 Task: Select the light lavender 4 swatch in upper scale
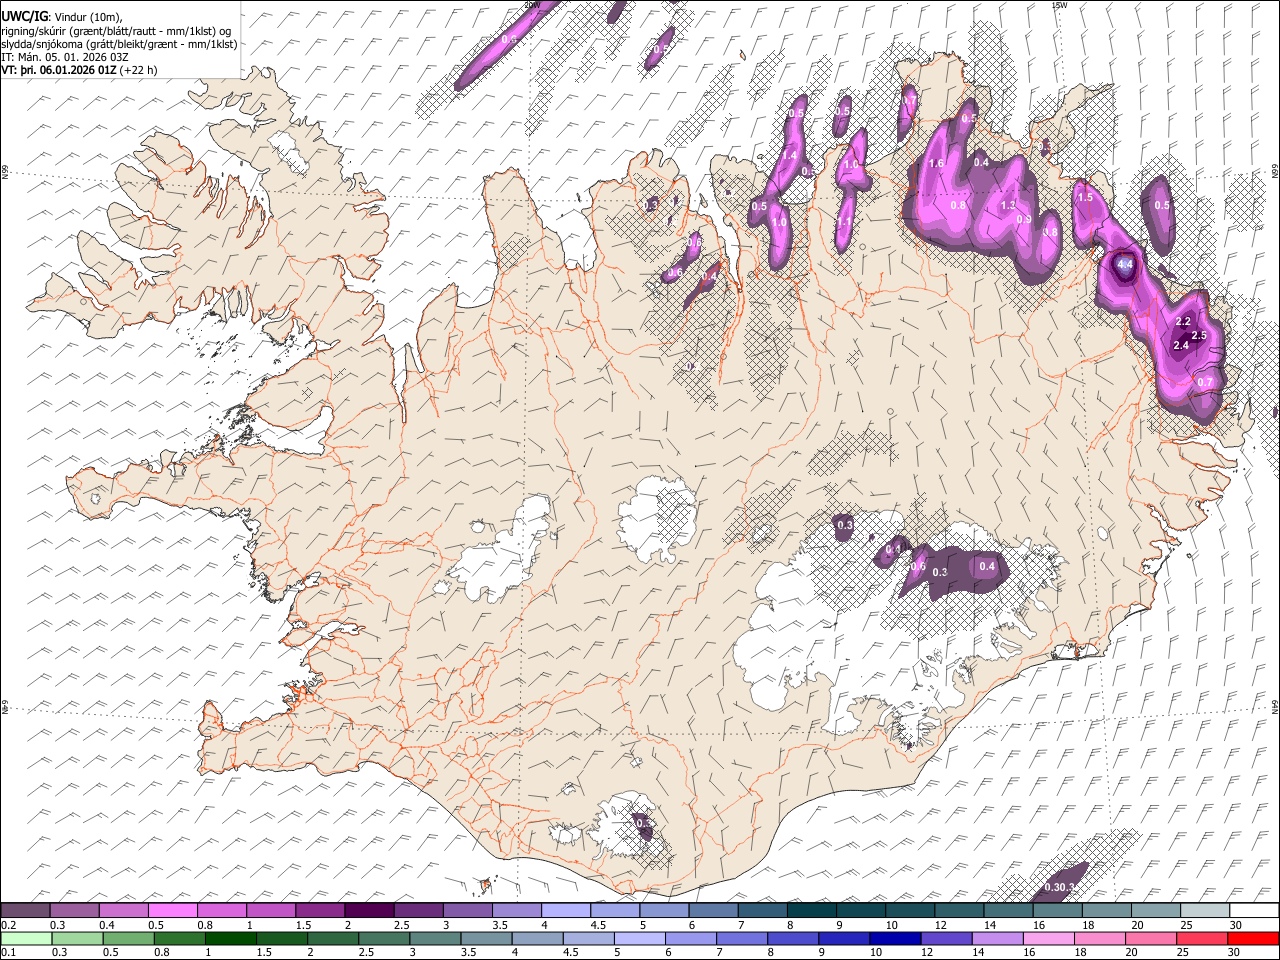click(x=566, y=911)
